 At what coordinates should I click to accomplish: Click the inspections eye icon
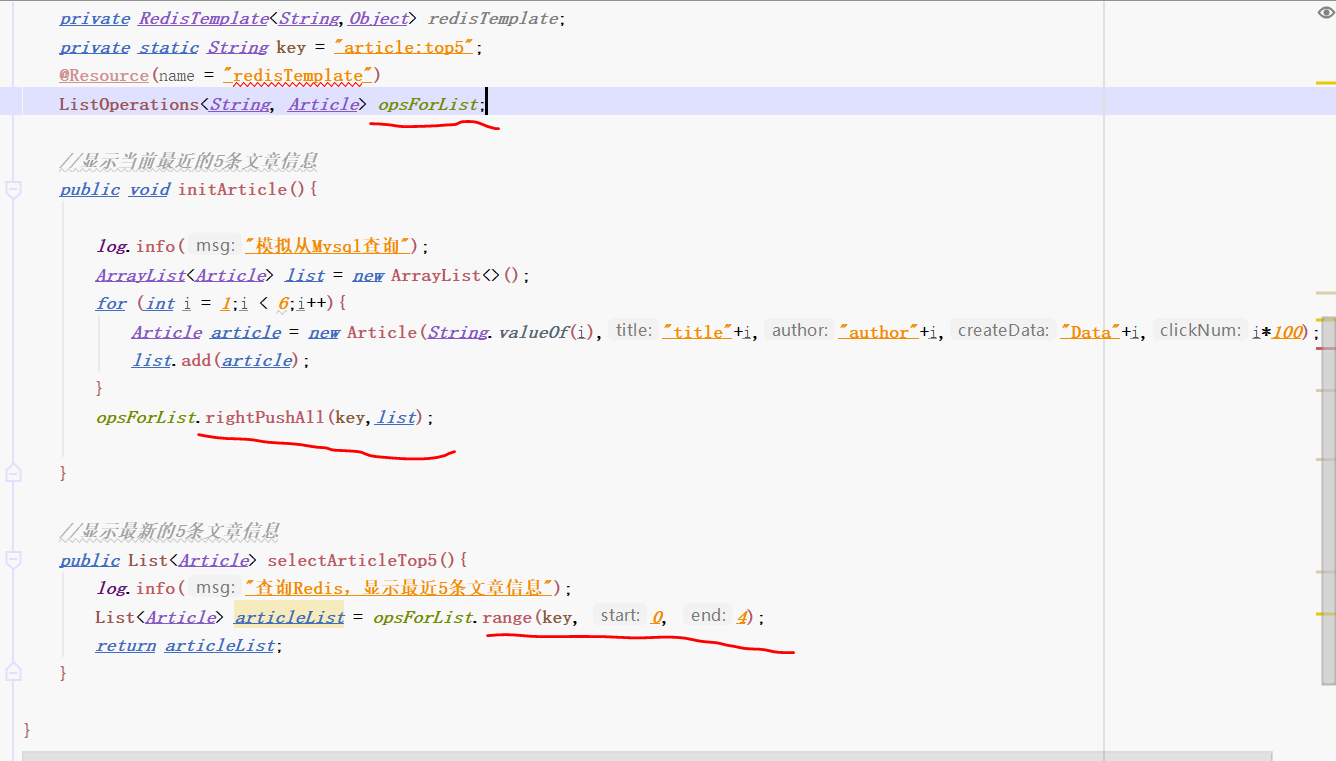pyautogui.click(x=1326, y=12)
